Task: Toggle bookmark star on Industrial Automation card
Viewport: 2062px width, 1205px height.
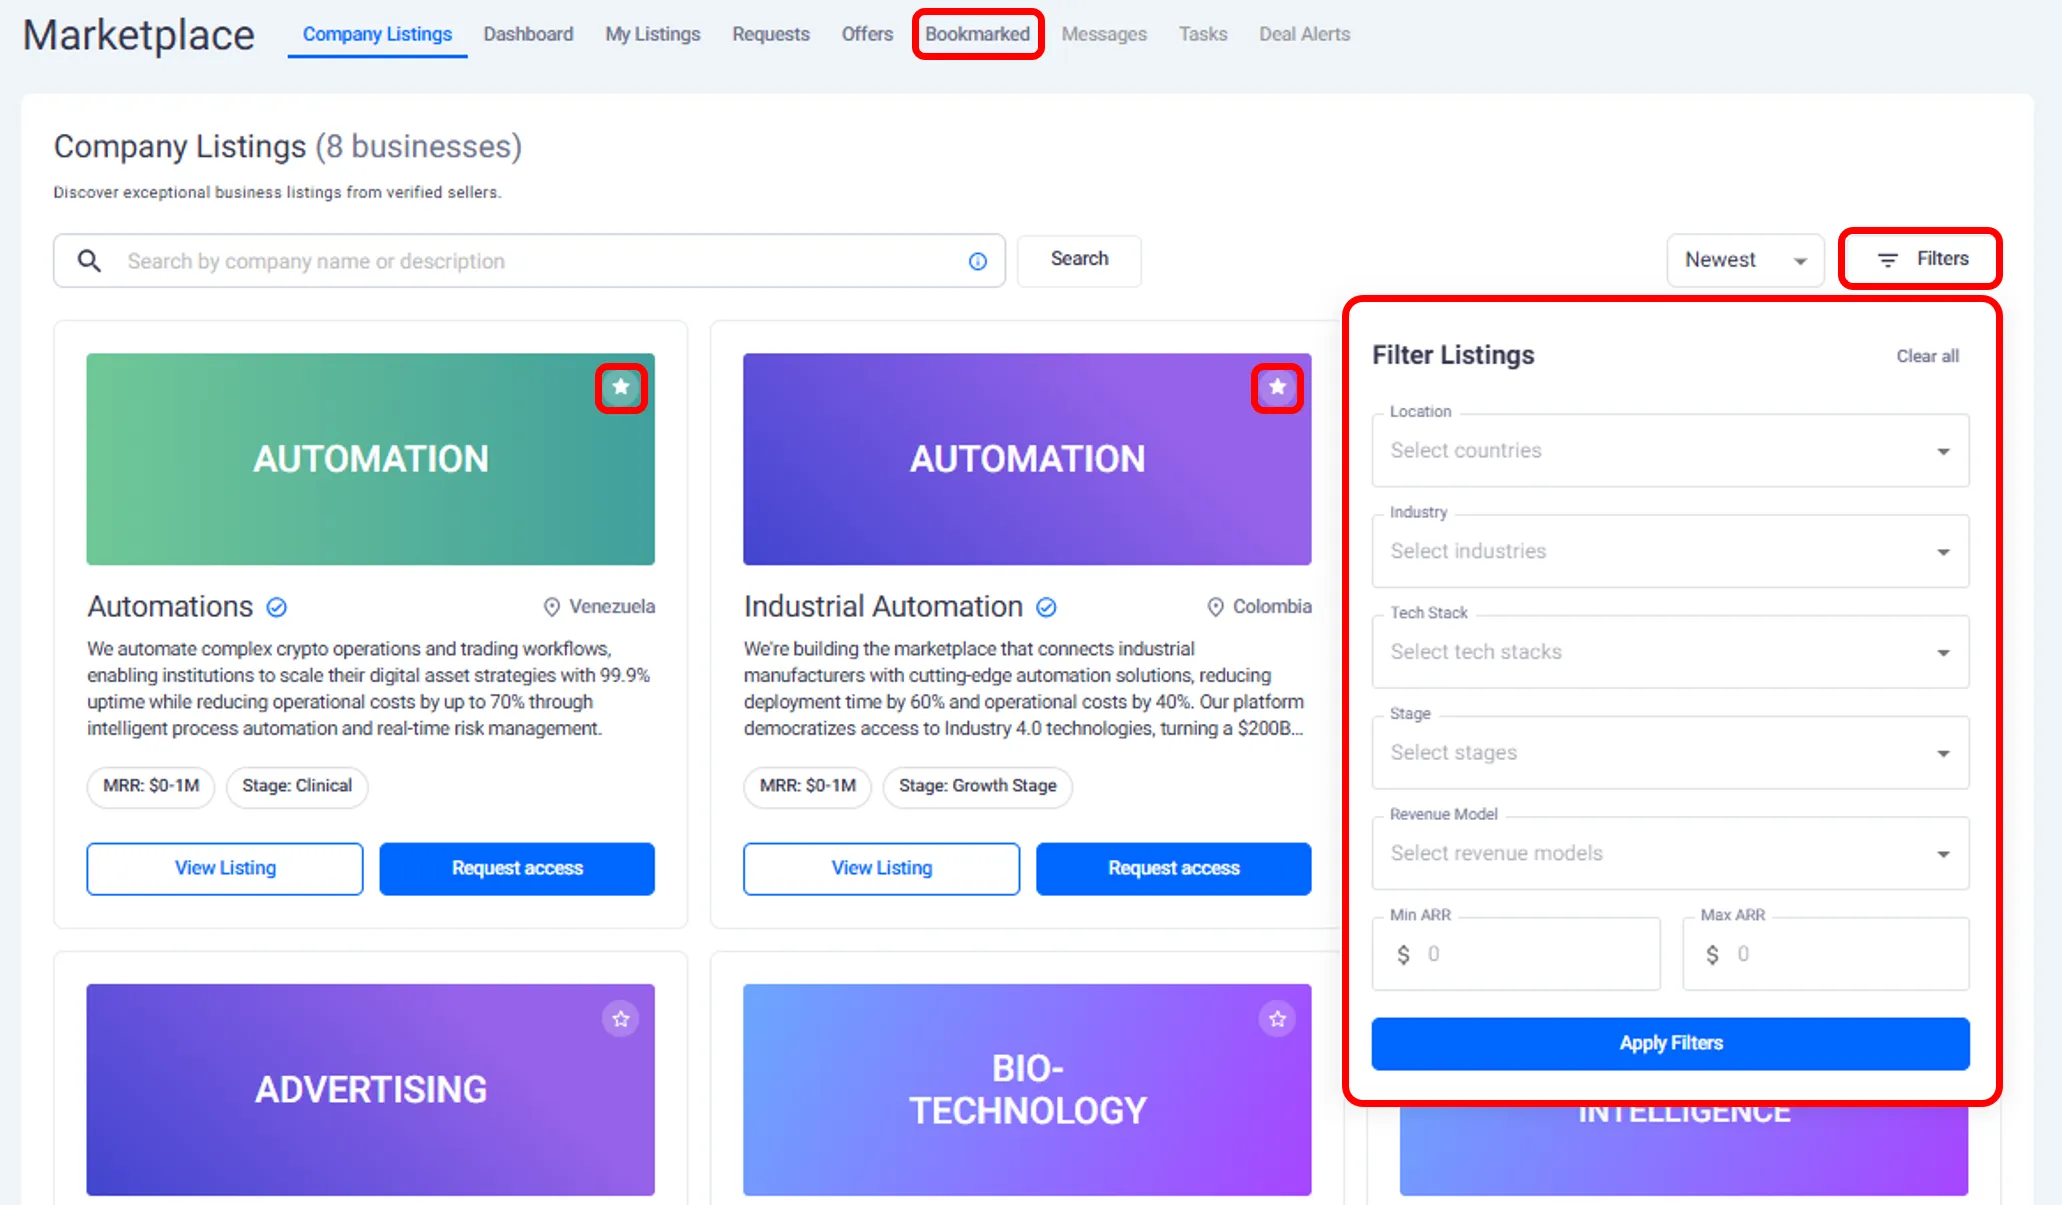Action: point(1277,387)
